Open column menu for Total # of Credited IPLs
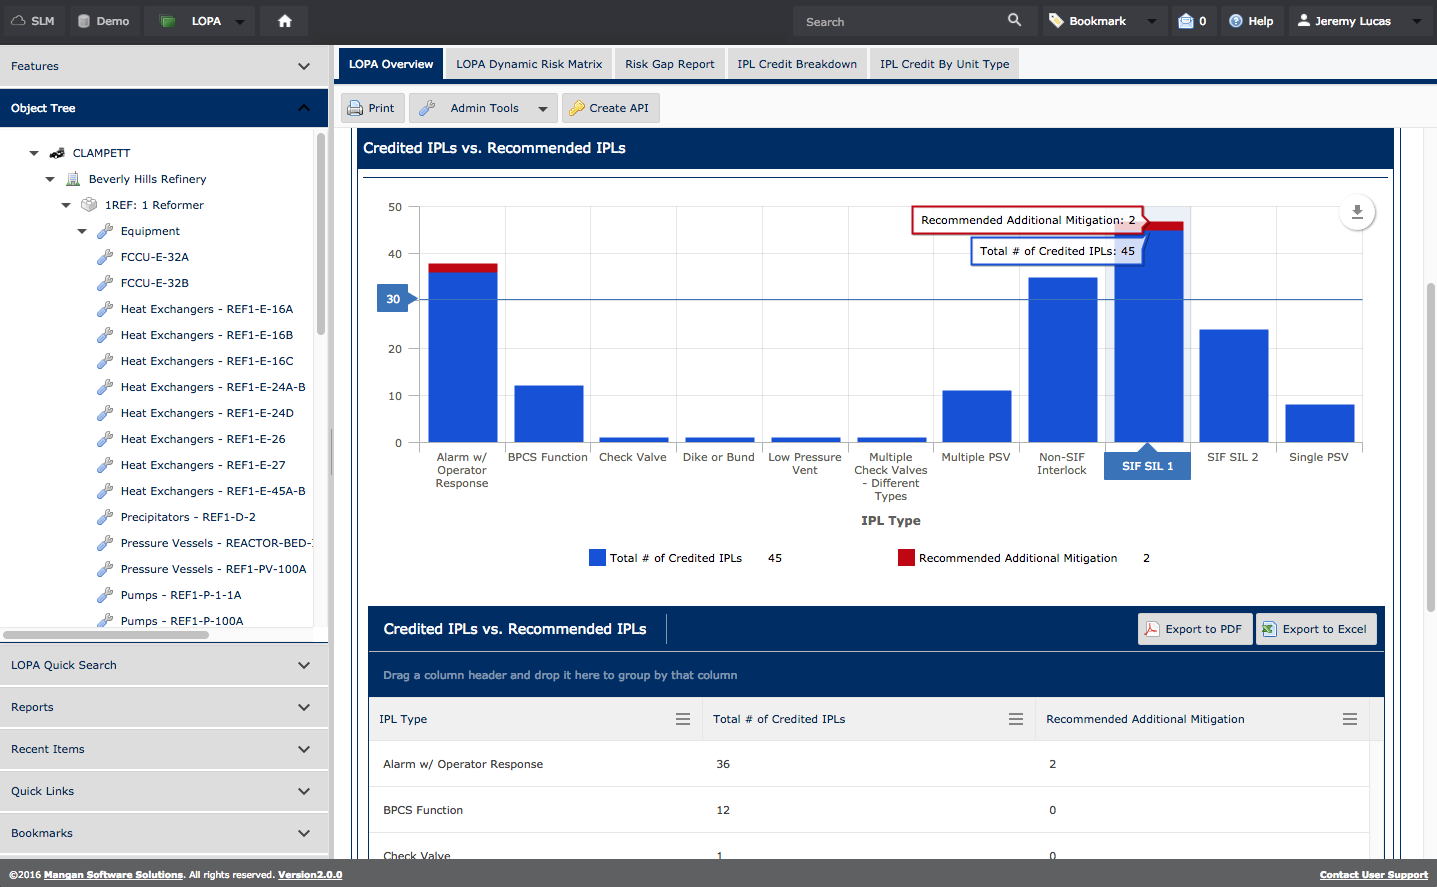 coord(1015,719)
